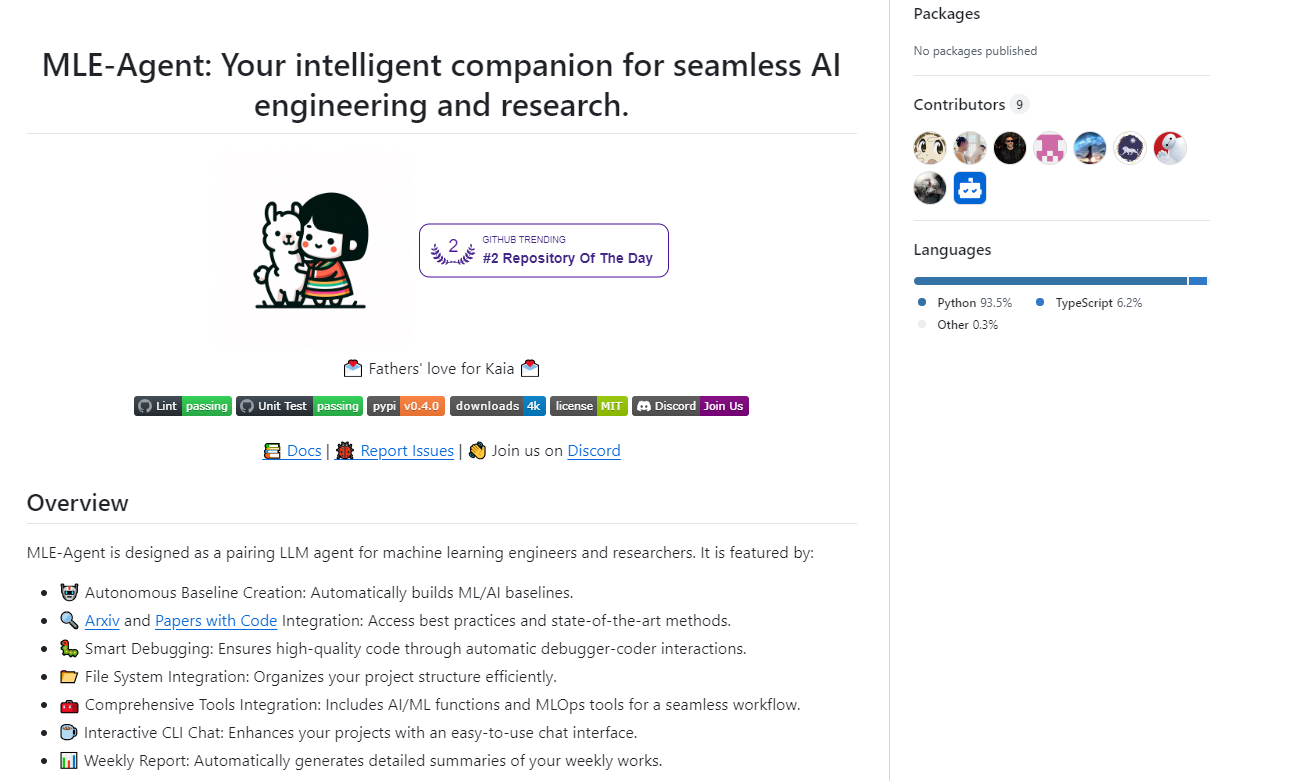Image resolution: width=1311 pixels, height=781 pixels.
Task: Open the GitHub Trending #2 Repository badge
Action: point(544,251)
